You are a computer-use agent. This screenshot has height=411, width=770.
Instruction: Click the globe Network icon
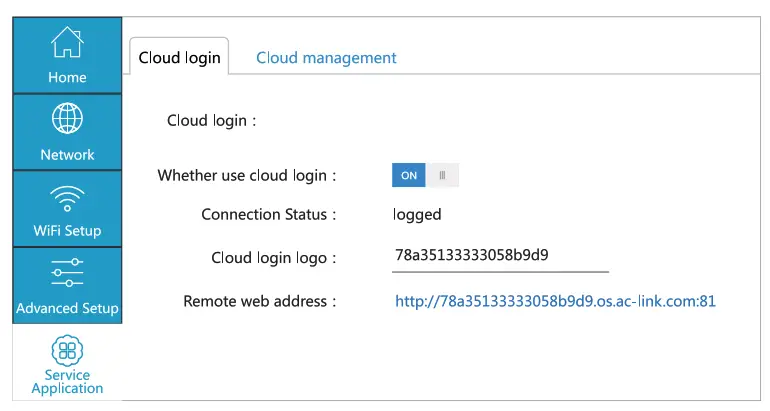pos(67,120)
